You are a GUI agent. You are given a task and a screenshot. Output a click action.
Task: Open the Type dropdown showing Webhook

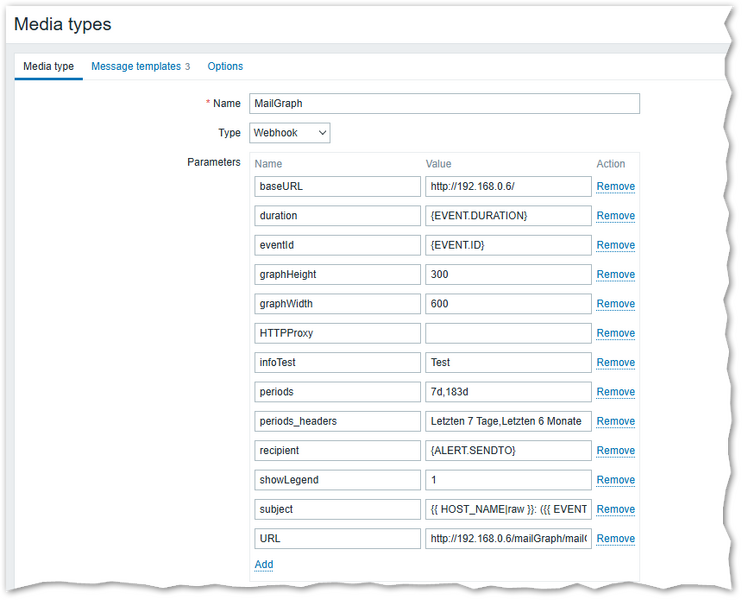[x=289, y=133]
